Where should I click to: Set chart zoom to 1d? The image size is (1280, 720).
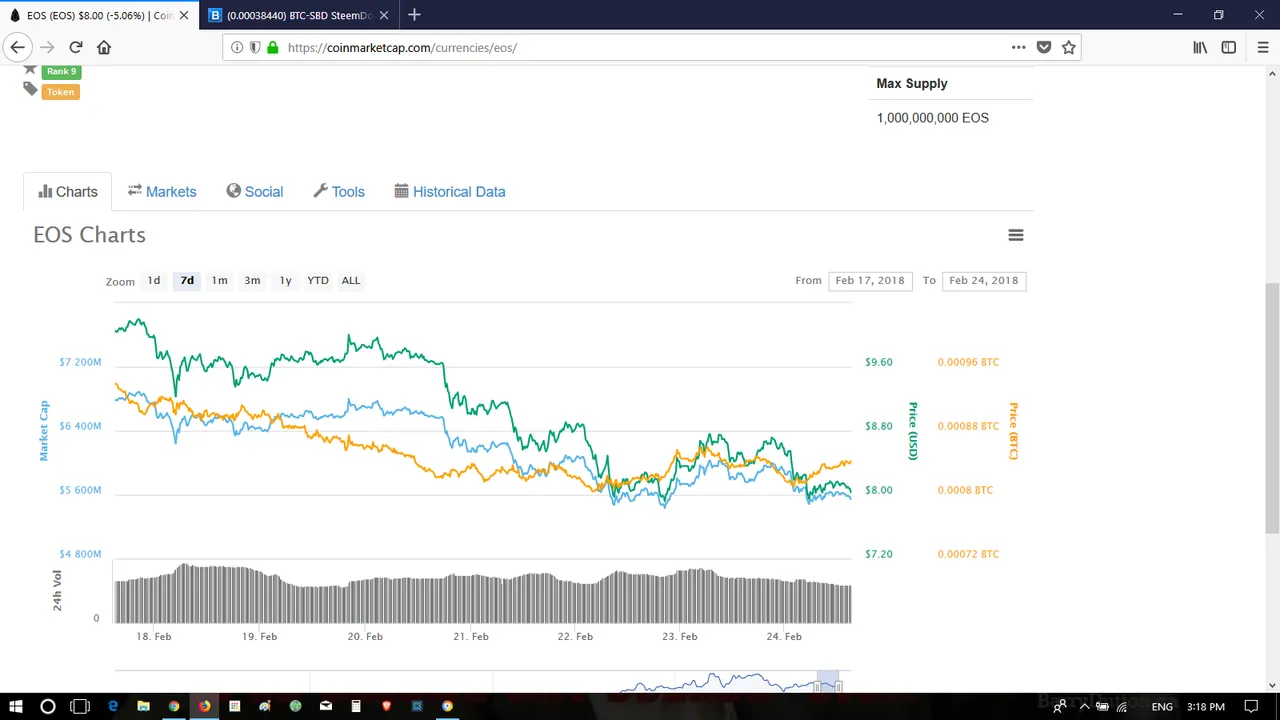click(x=154, y=281)
